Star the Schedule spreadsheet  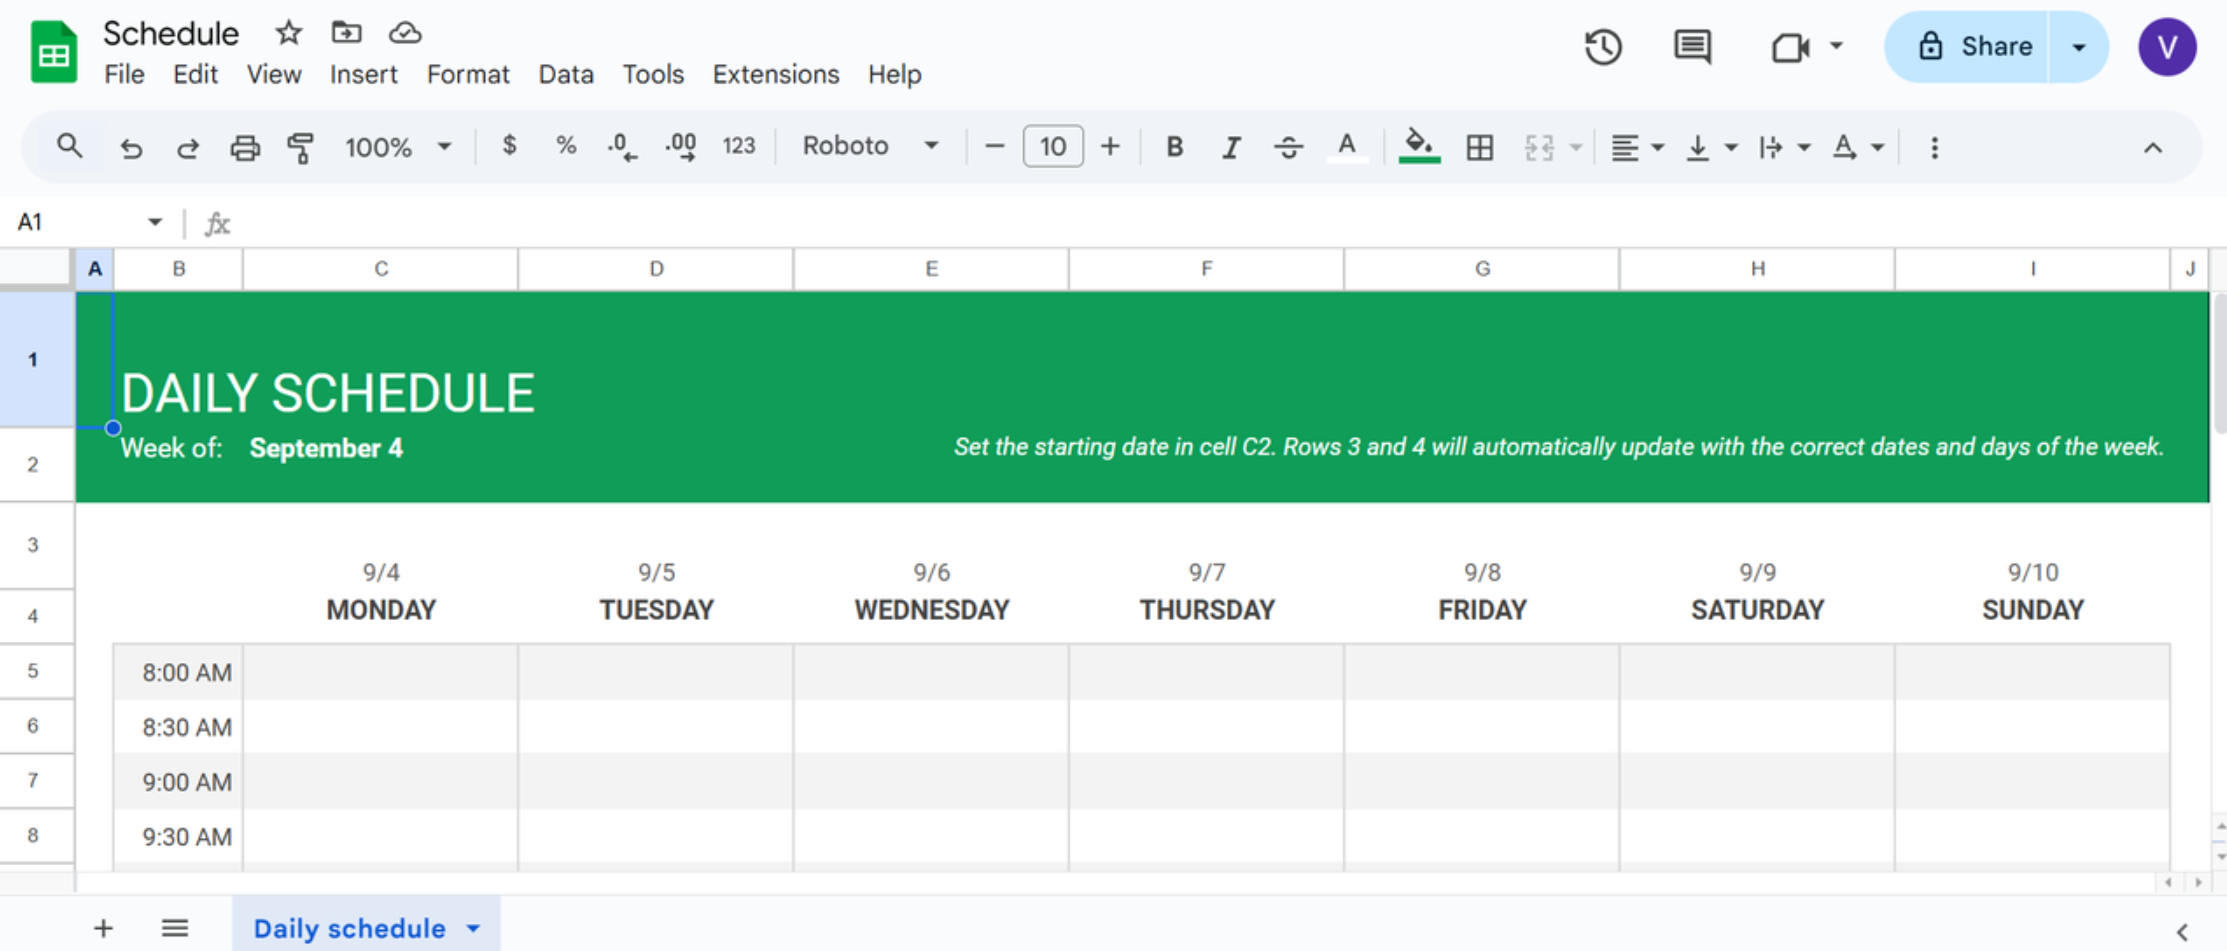pyautogui.click(x=288, y=32)
